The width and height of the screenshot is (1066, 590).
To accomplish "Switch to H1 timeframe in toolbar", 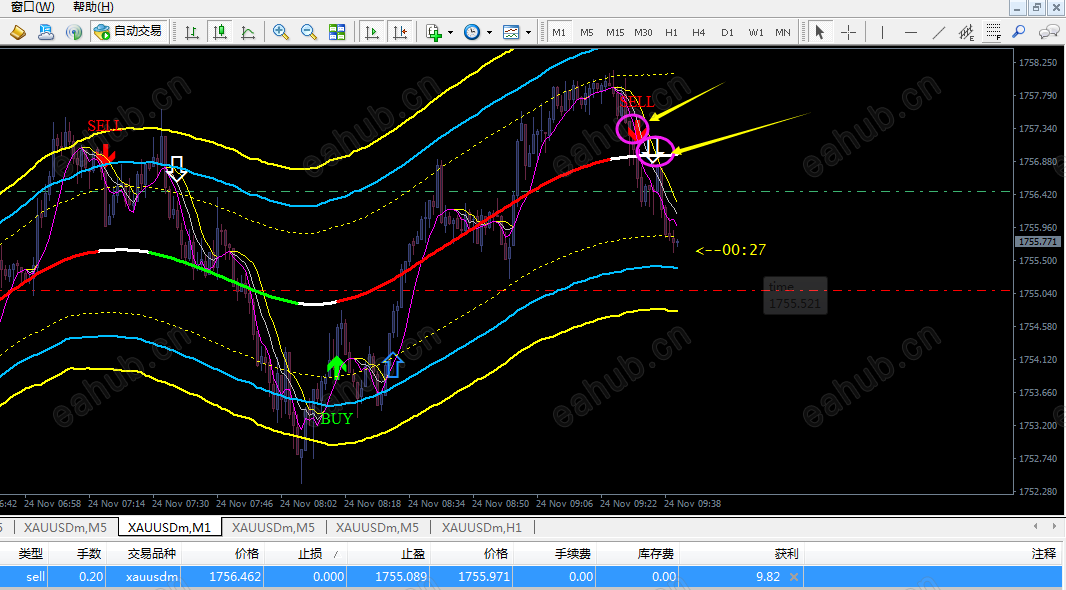I will (x=672, y=32).
